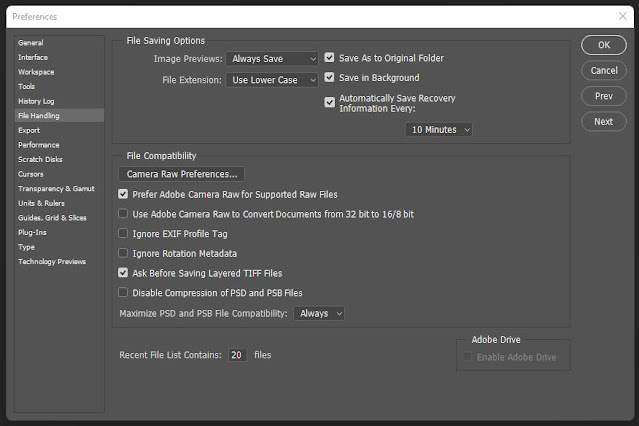Image resolution: width=639 pixels, height=426 pixels.
Task: Select Cursors in category list
Action: coord(31,174)
